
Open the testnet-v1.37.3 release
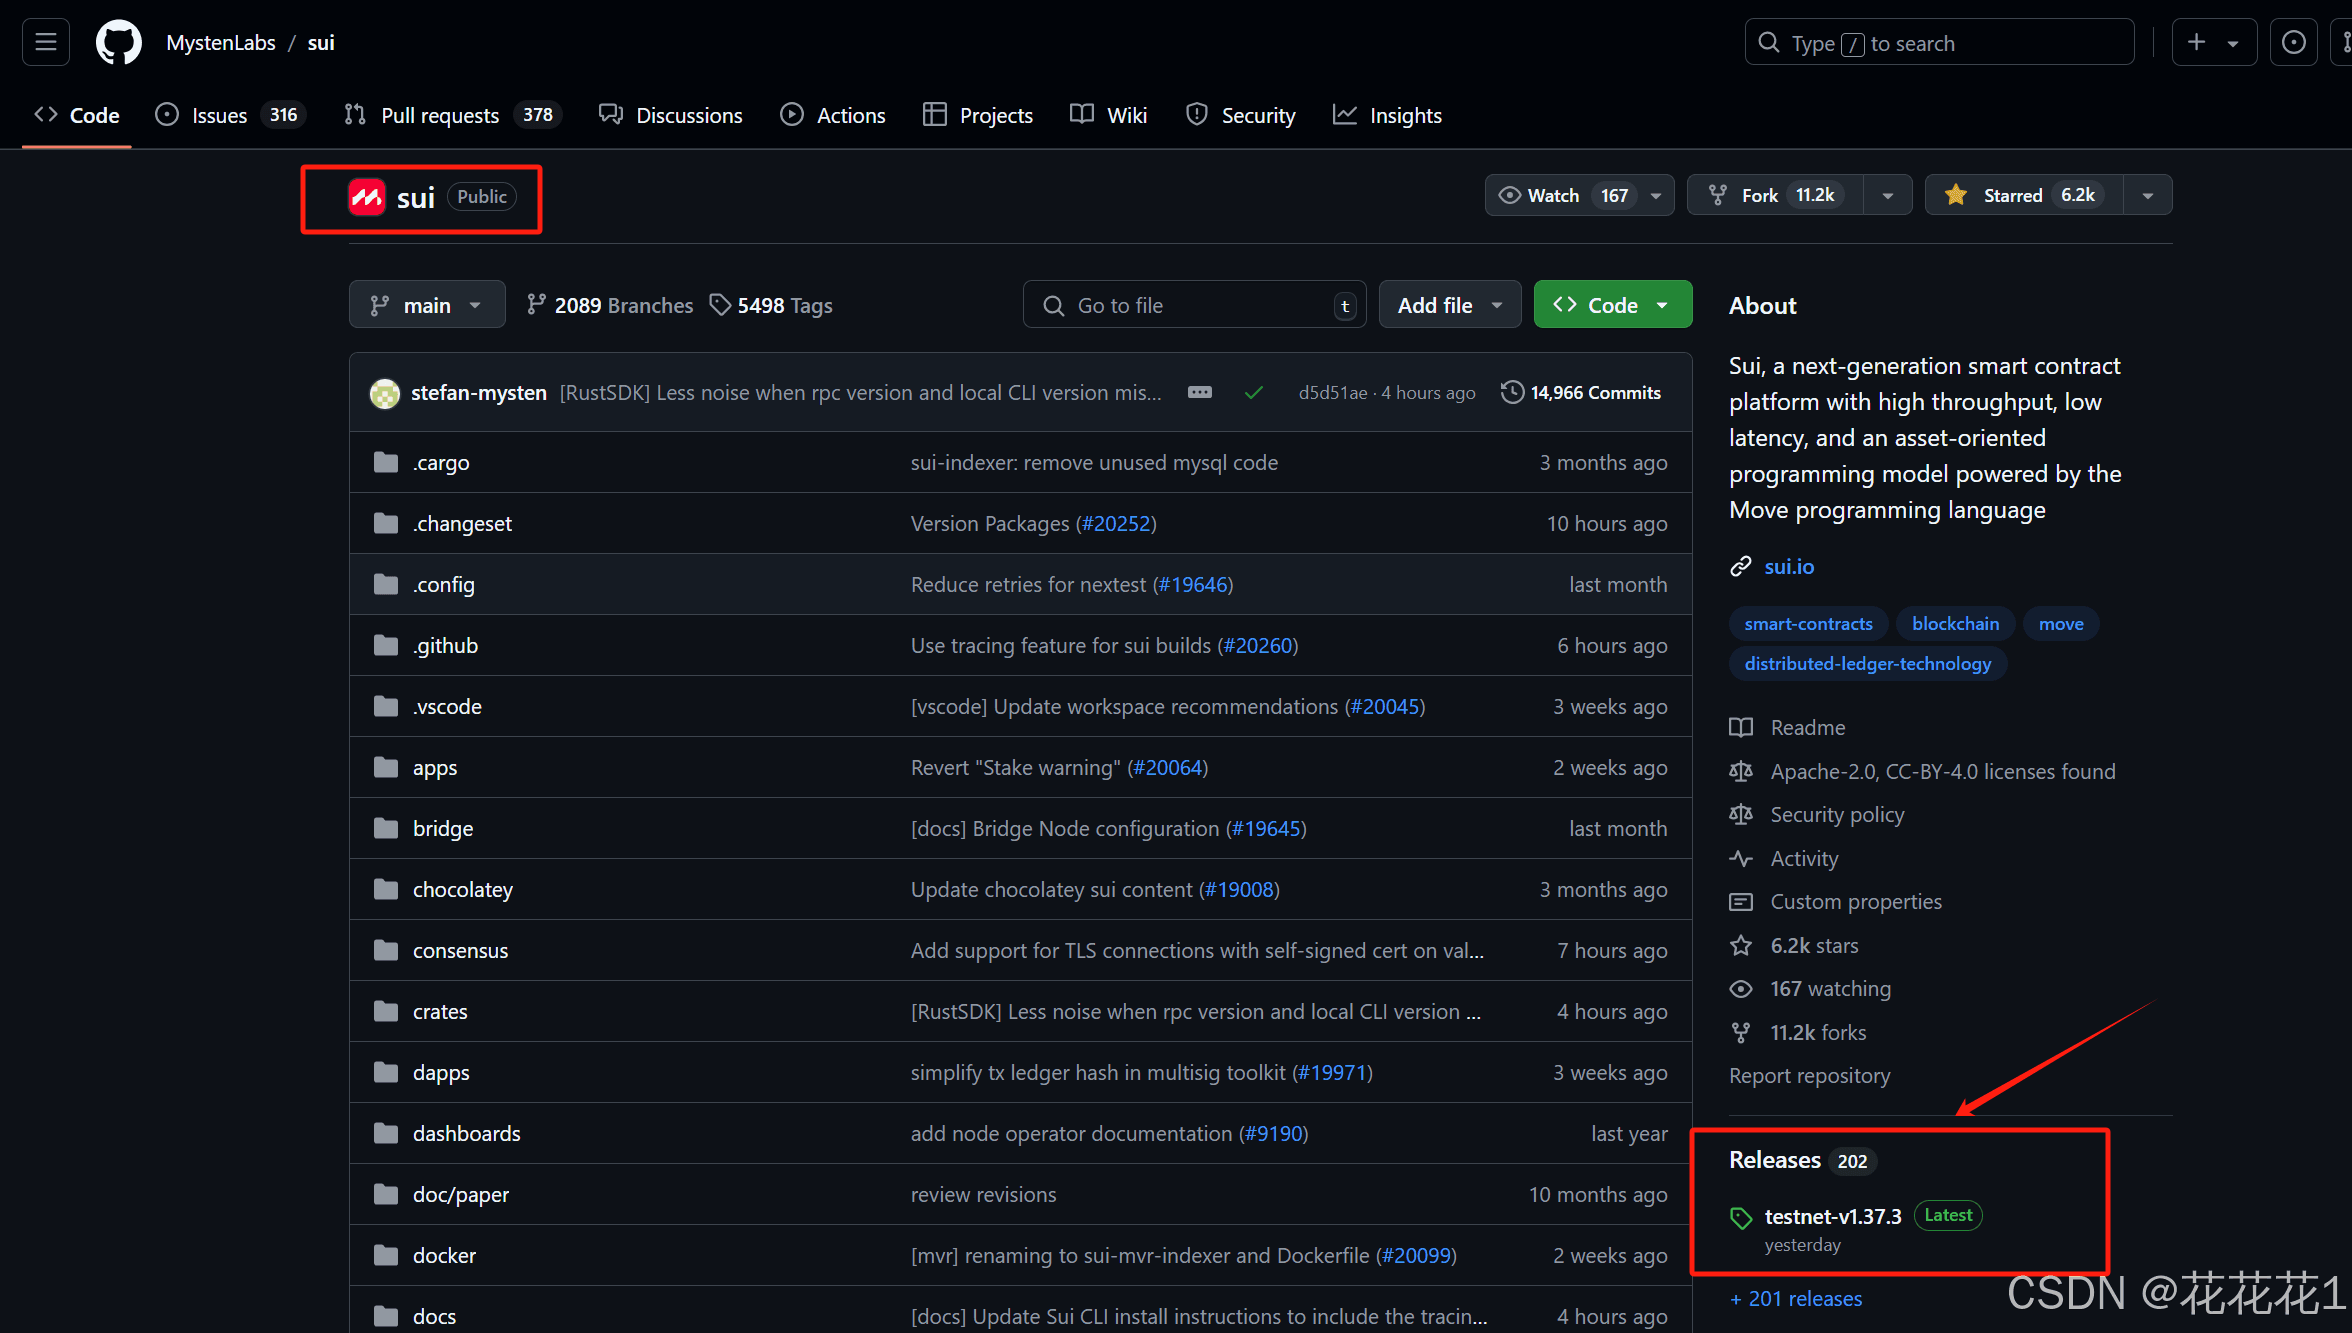[x=1833, y=1216]
